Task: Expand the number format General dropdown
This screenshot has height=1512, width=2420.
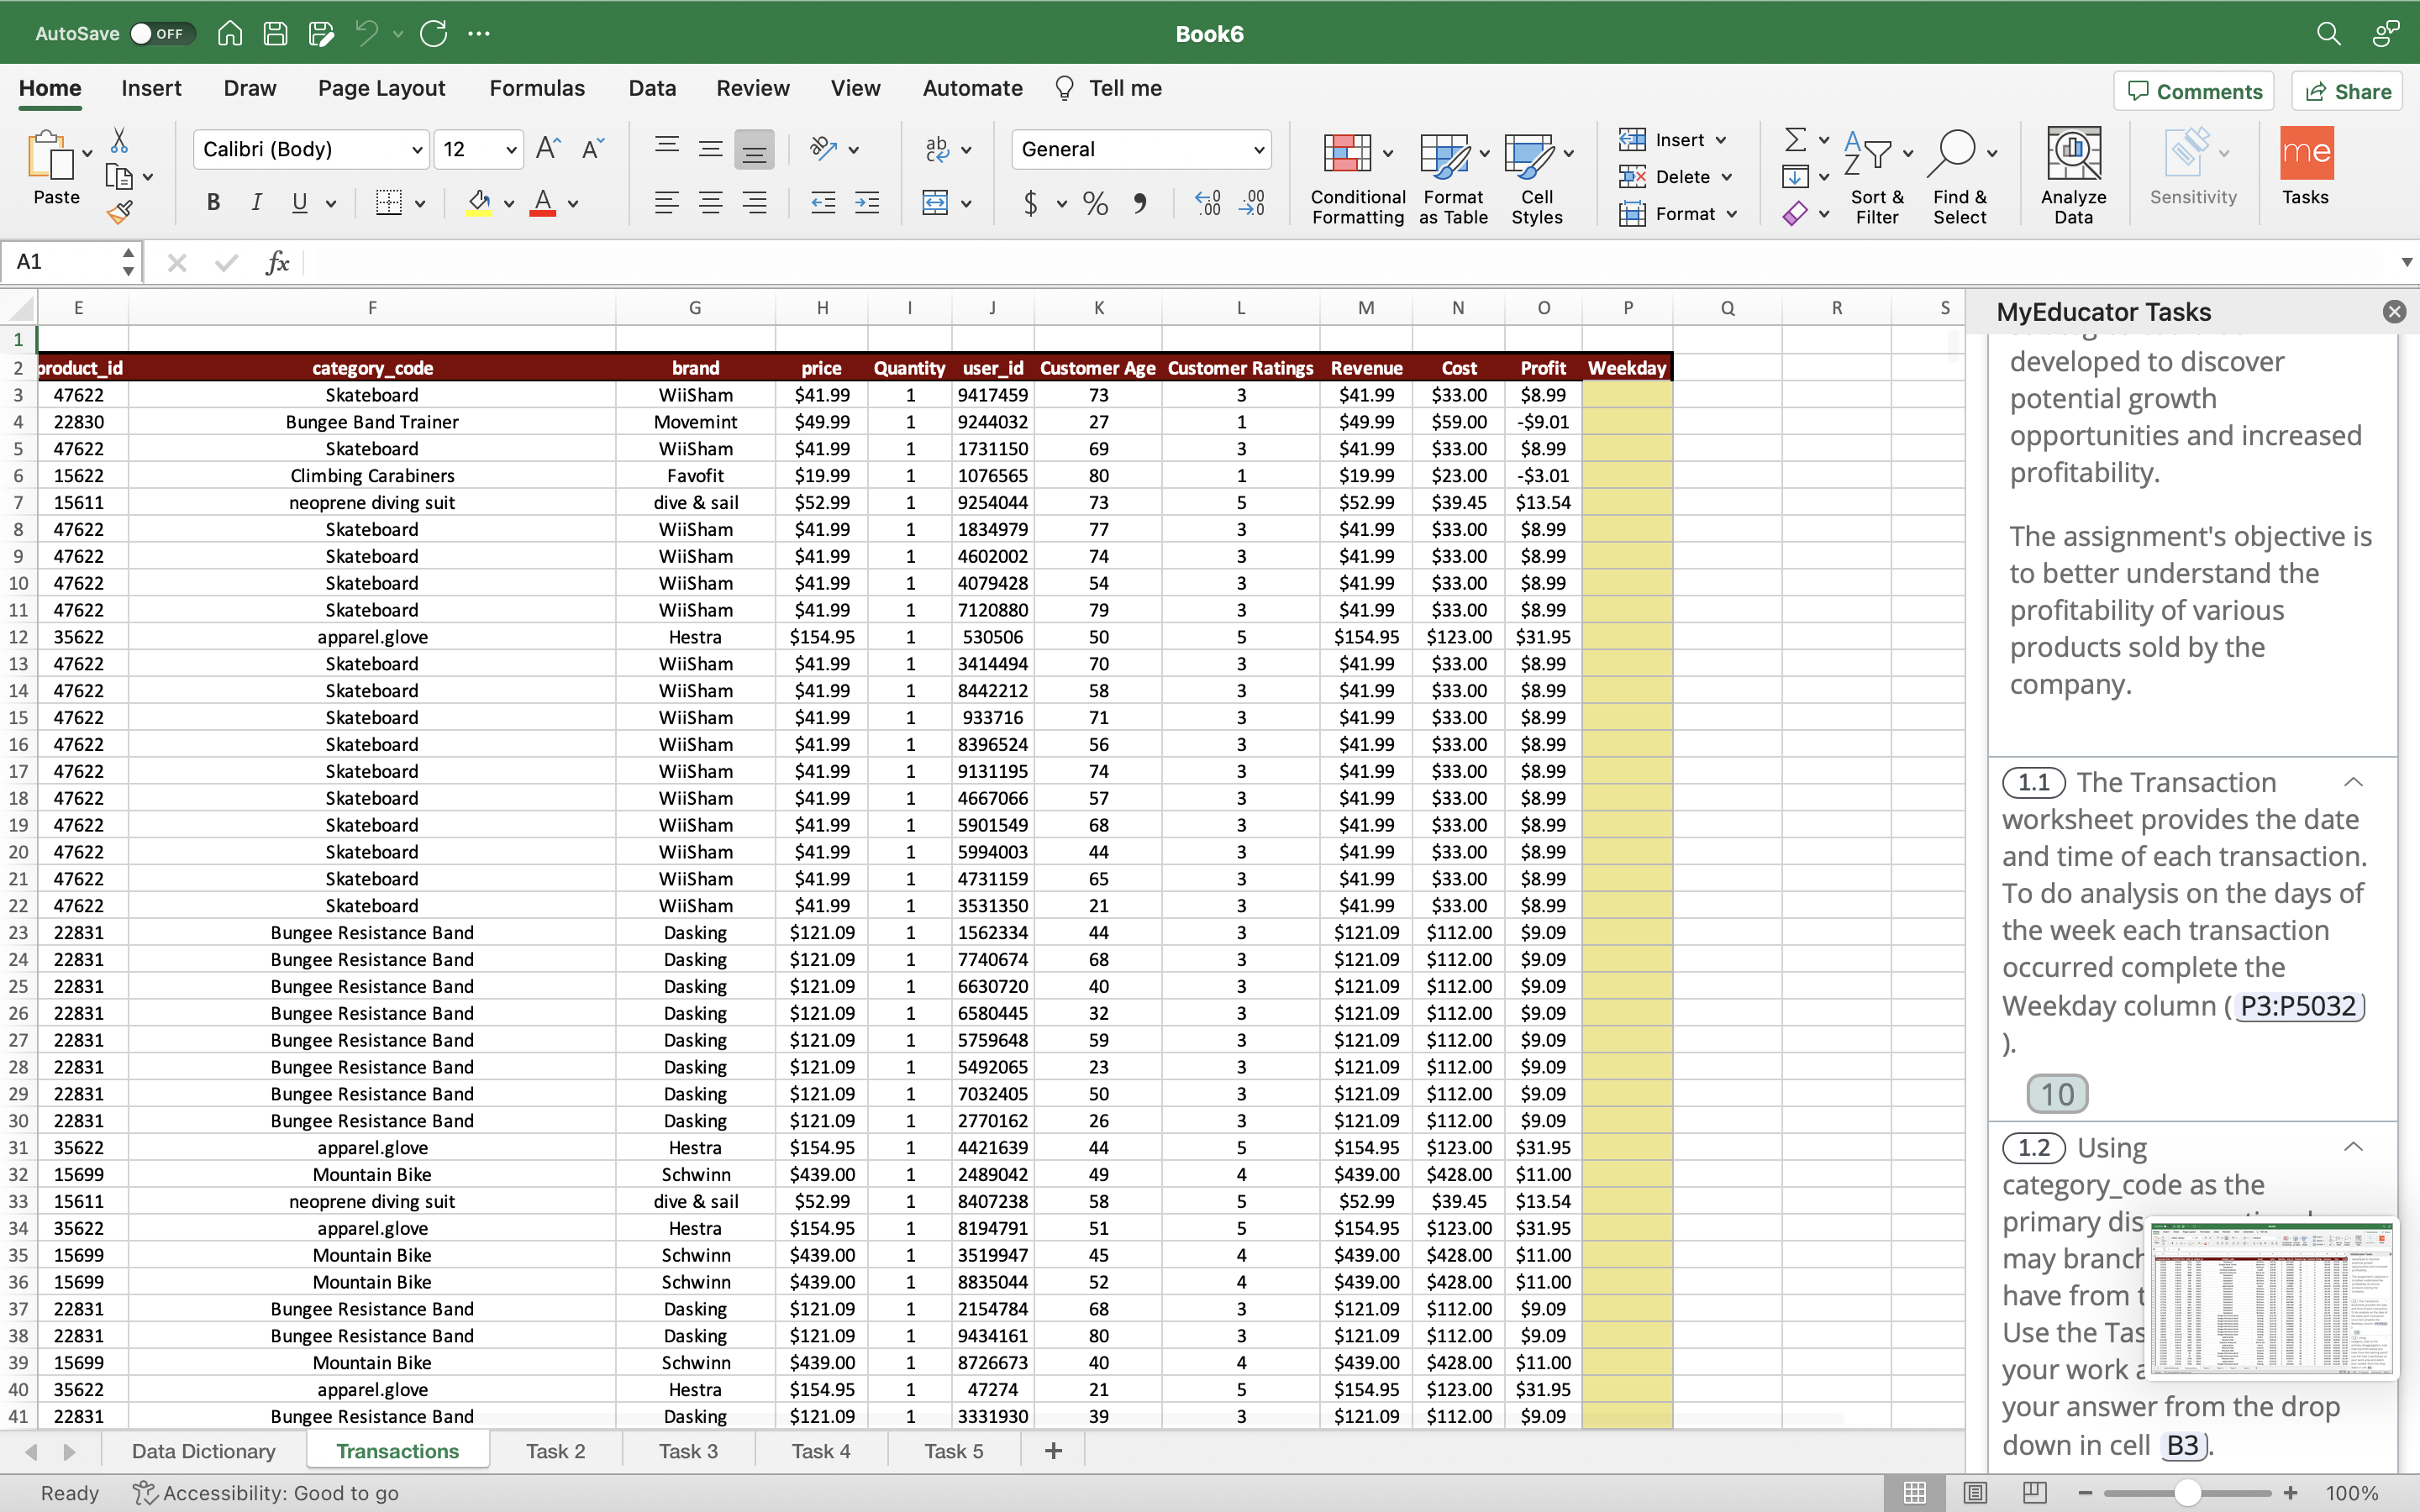Action: (1258, 150)
